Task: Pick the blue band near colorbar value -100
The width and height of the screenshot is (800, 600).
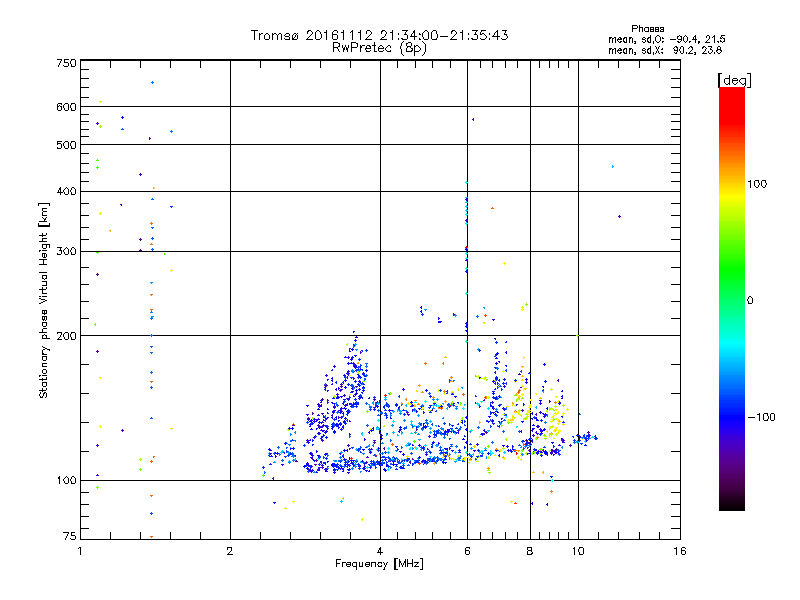Action: coord(732,416)
